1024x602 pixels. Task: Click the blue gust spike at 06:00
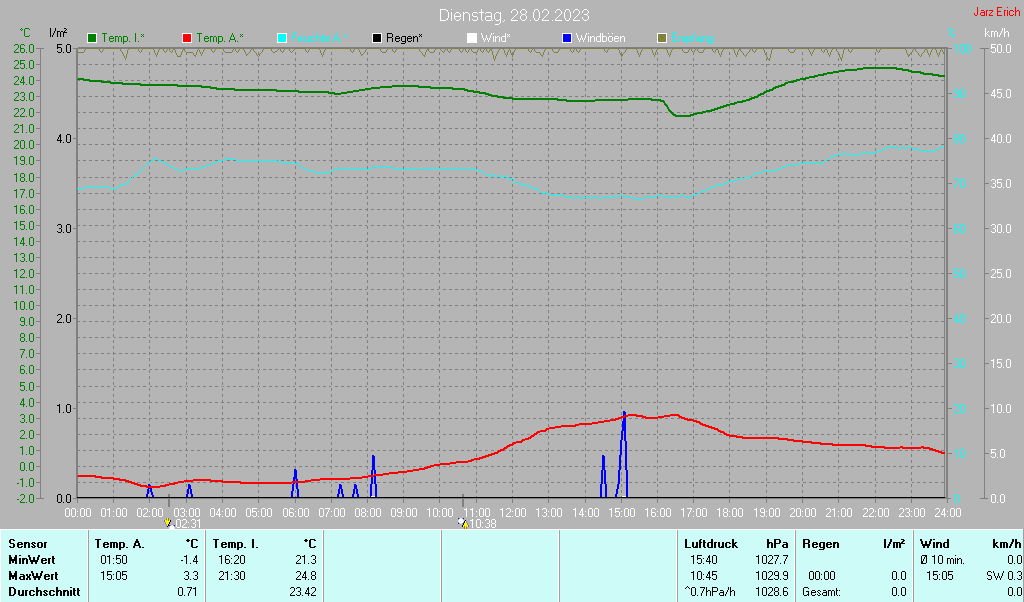click(x=295, y=484)
